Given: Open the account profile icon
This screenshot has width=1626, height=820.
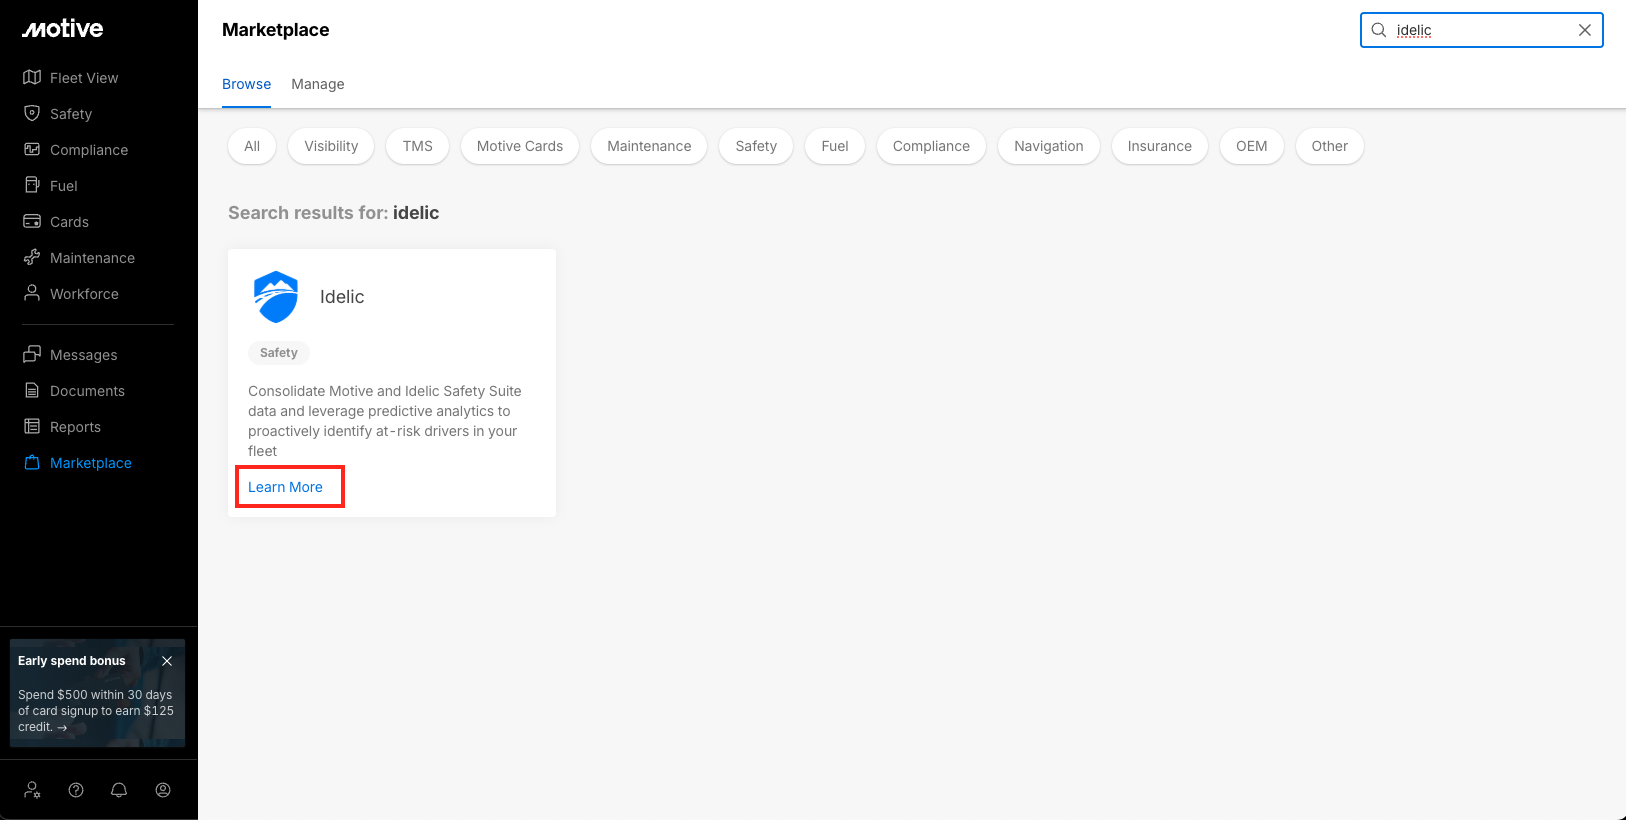Looking at the screenshot, I should pyautogui.click(x=163, y=790).
